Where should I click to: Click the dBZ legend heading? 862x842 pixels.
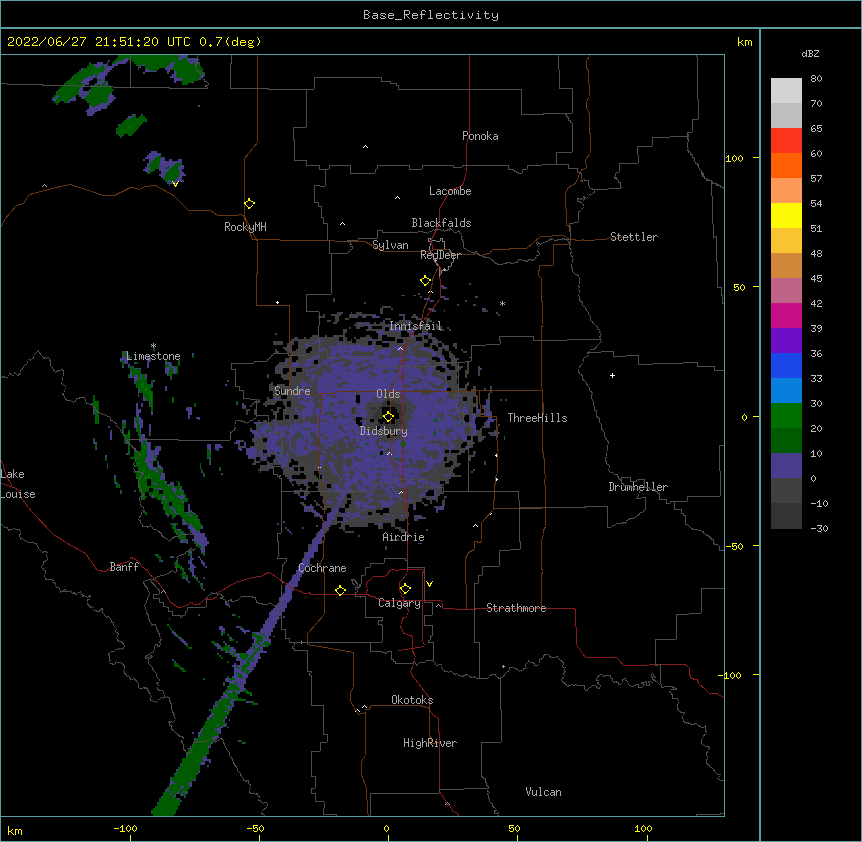point(810,54)
